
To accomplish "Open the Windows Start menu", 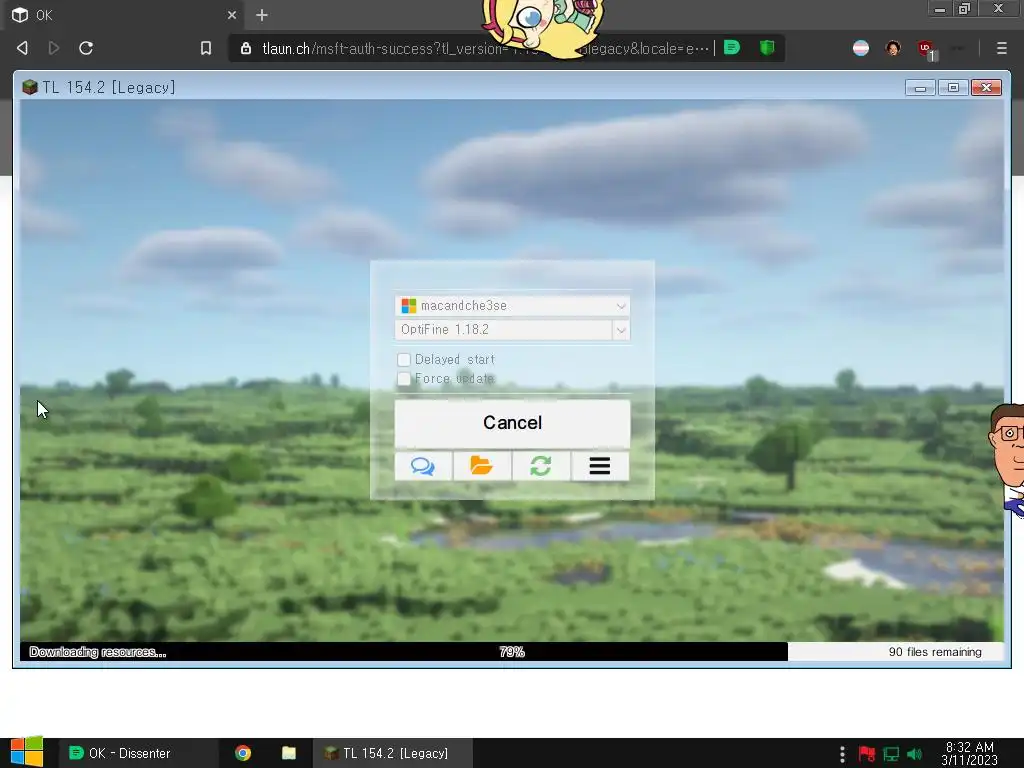I will pyautogui.click(x=26, y=752).
